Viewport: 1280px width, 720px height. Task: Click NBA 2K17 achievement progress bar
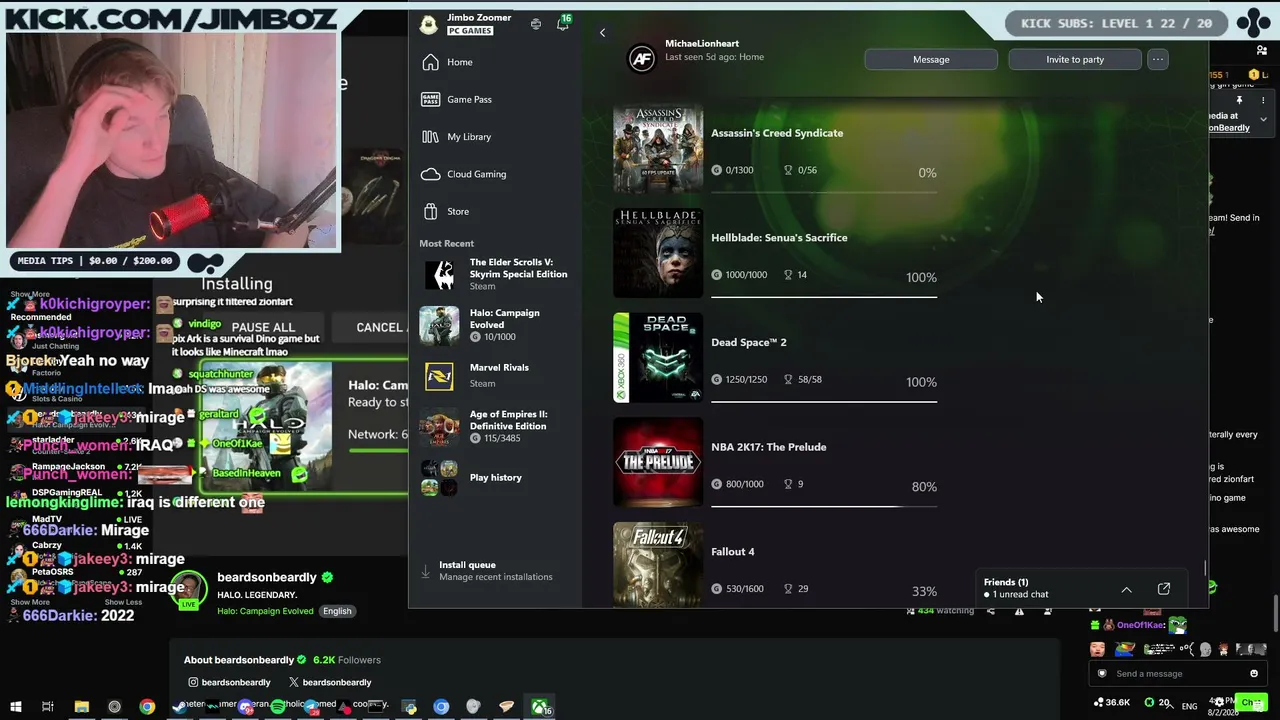pos(824,506)
